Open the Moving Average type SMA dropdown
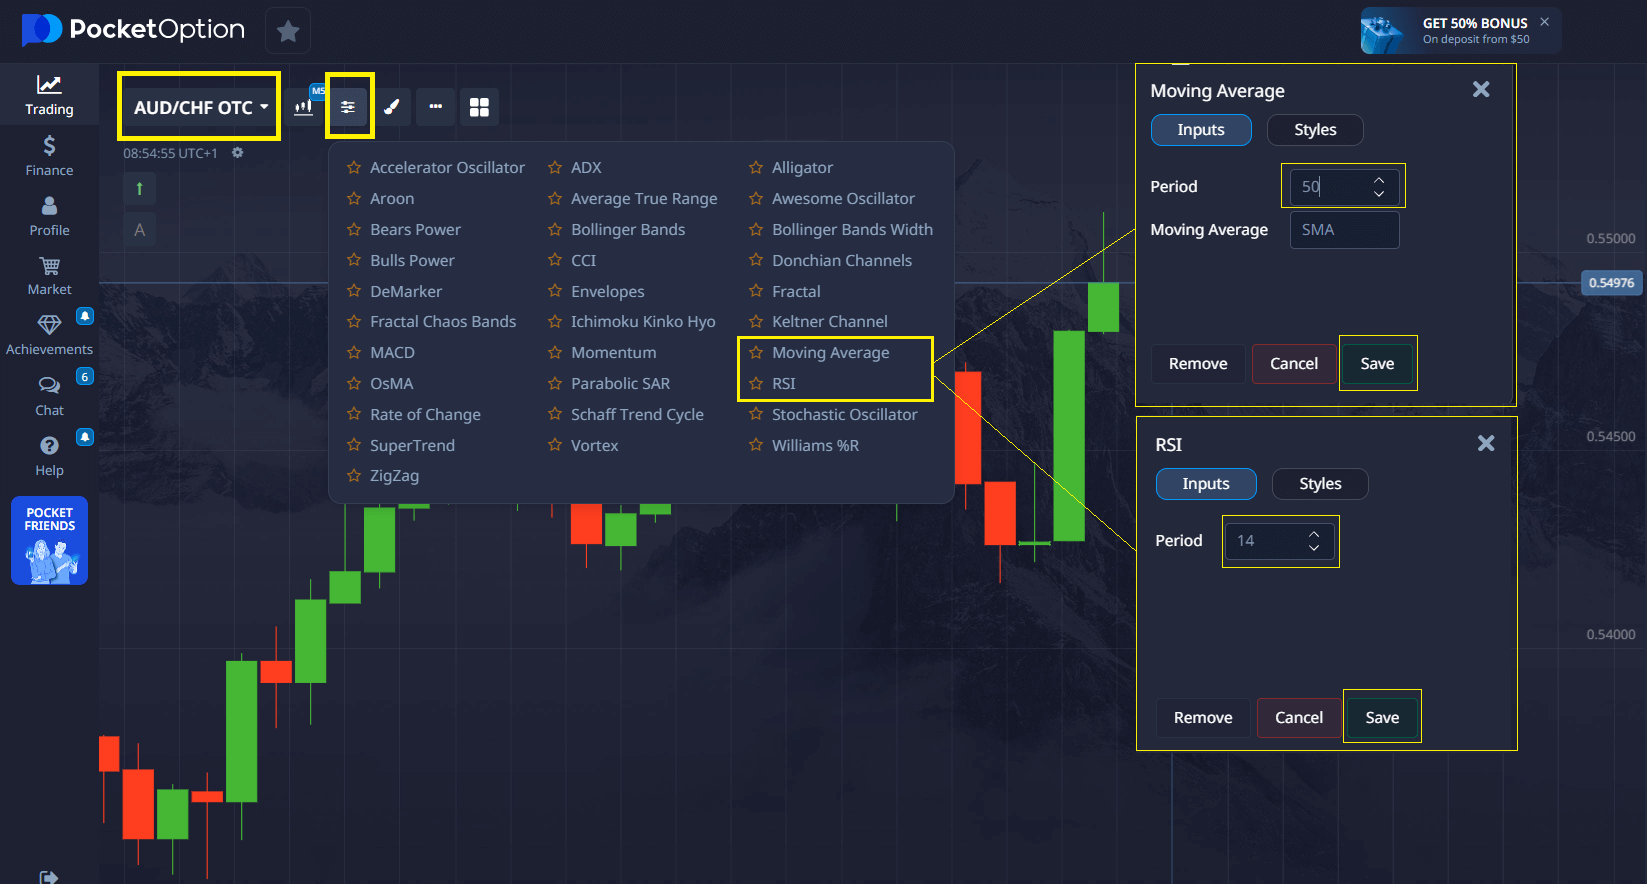Image resolution: width=1647 pixels, height=884 pixels. tap(1344, 230)
